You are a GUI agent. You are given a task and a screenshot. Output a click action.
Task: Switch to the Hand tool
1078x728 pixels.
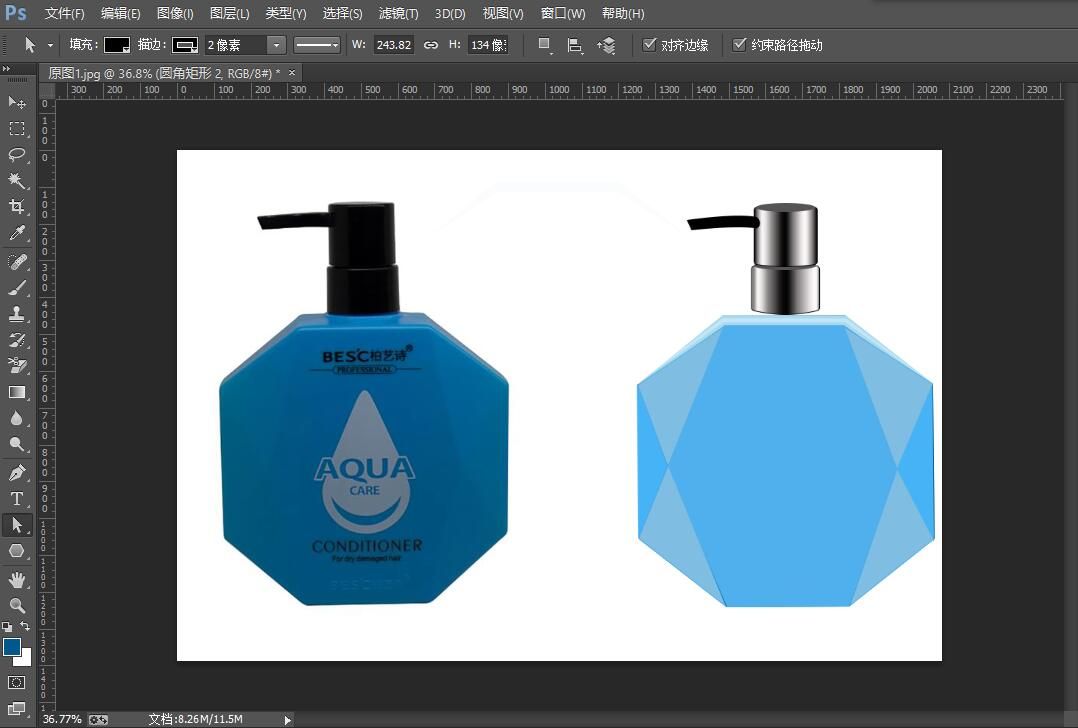click(x=17, y=579)
